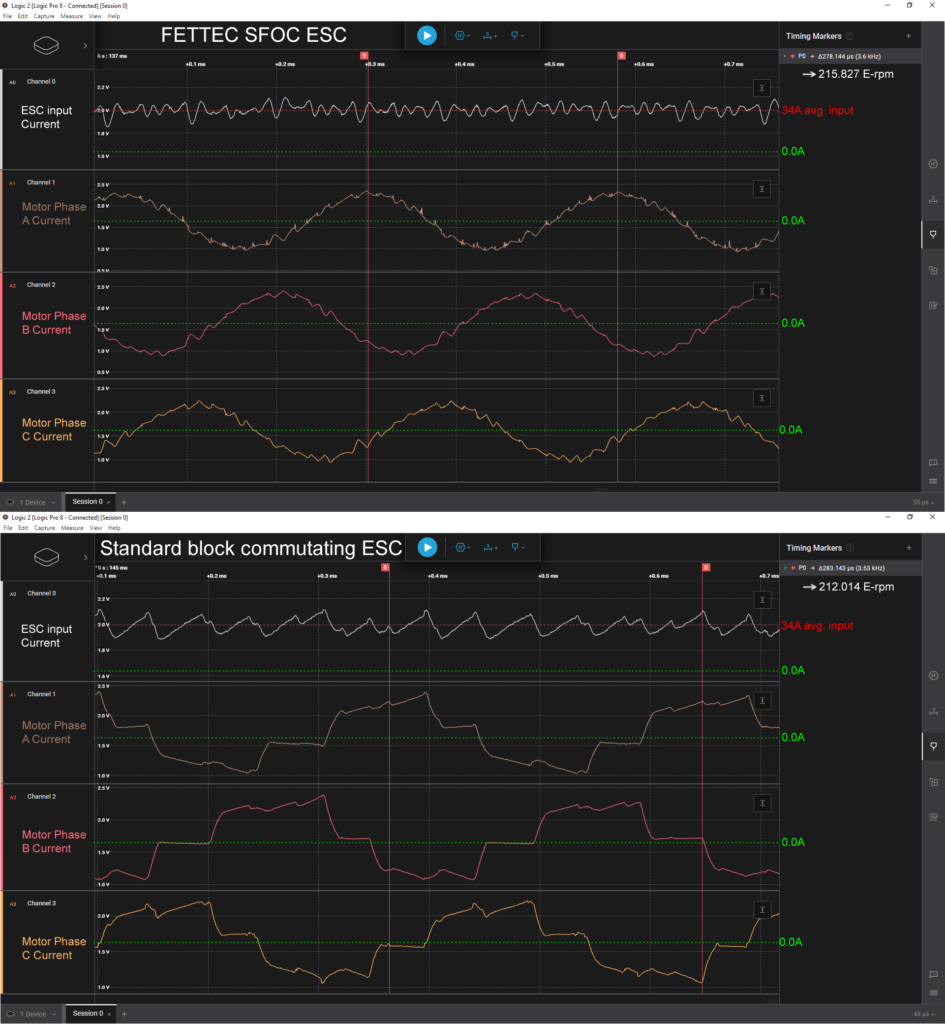Click the device icon in top window's upper-left
This screenshot has width=945, height=1024.
point(47,45)
